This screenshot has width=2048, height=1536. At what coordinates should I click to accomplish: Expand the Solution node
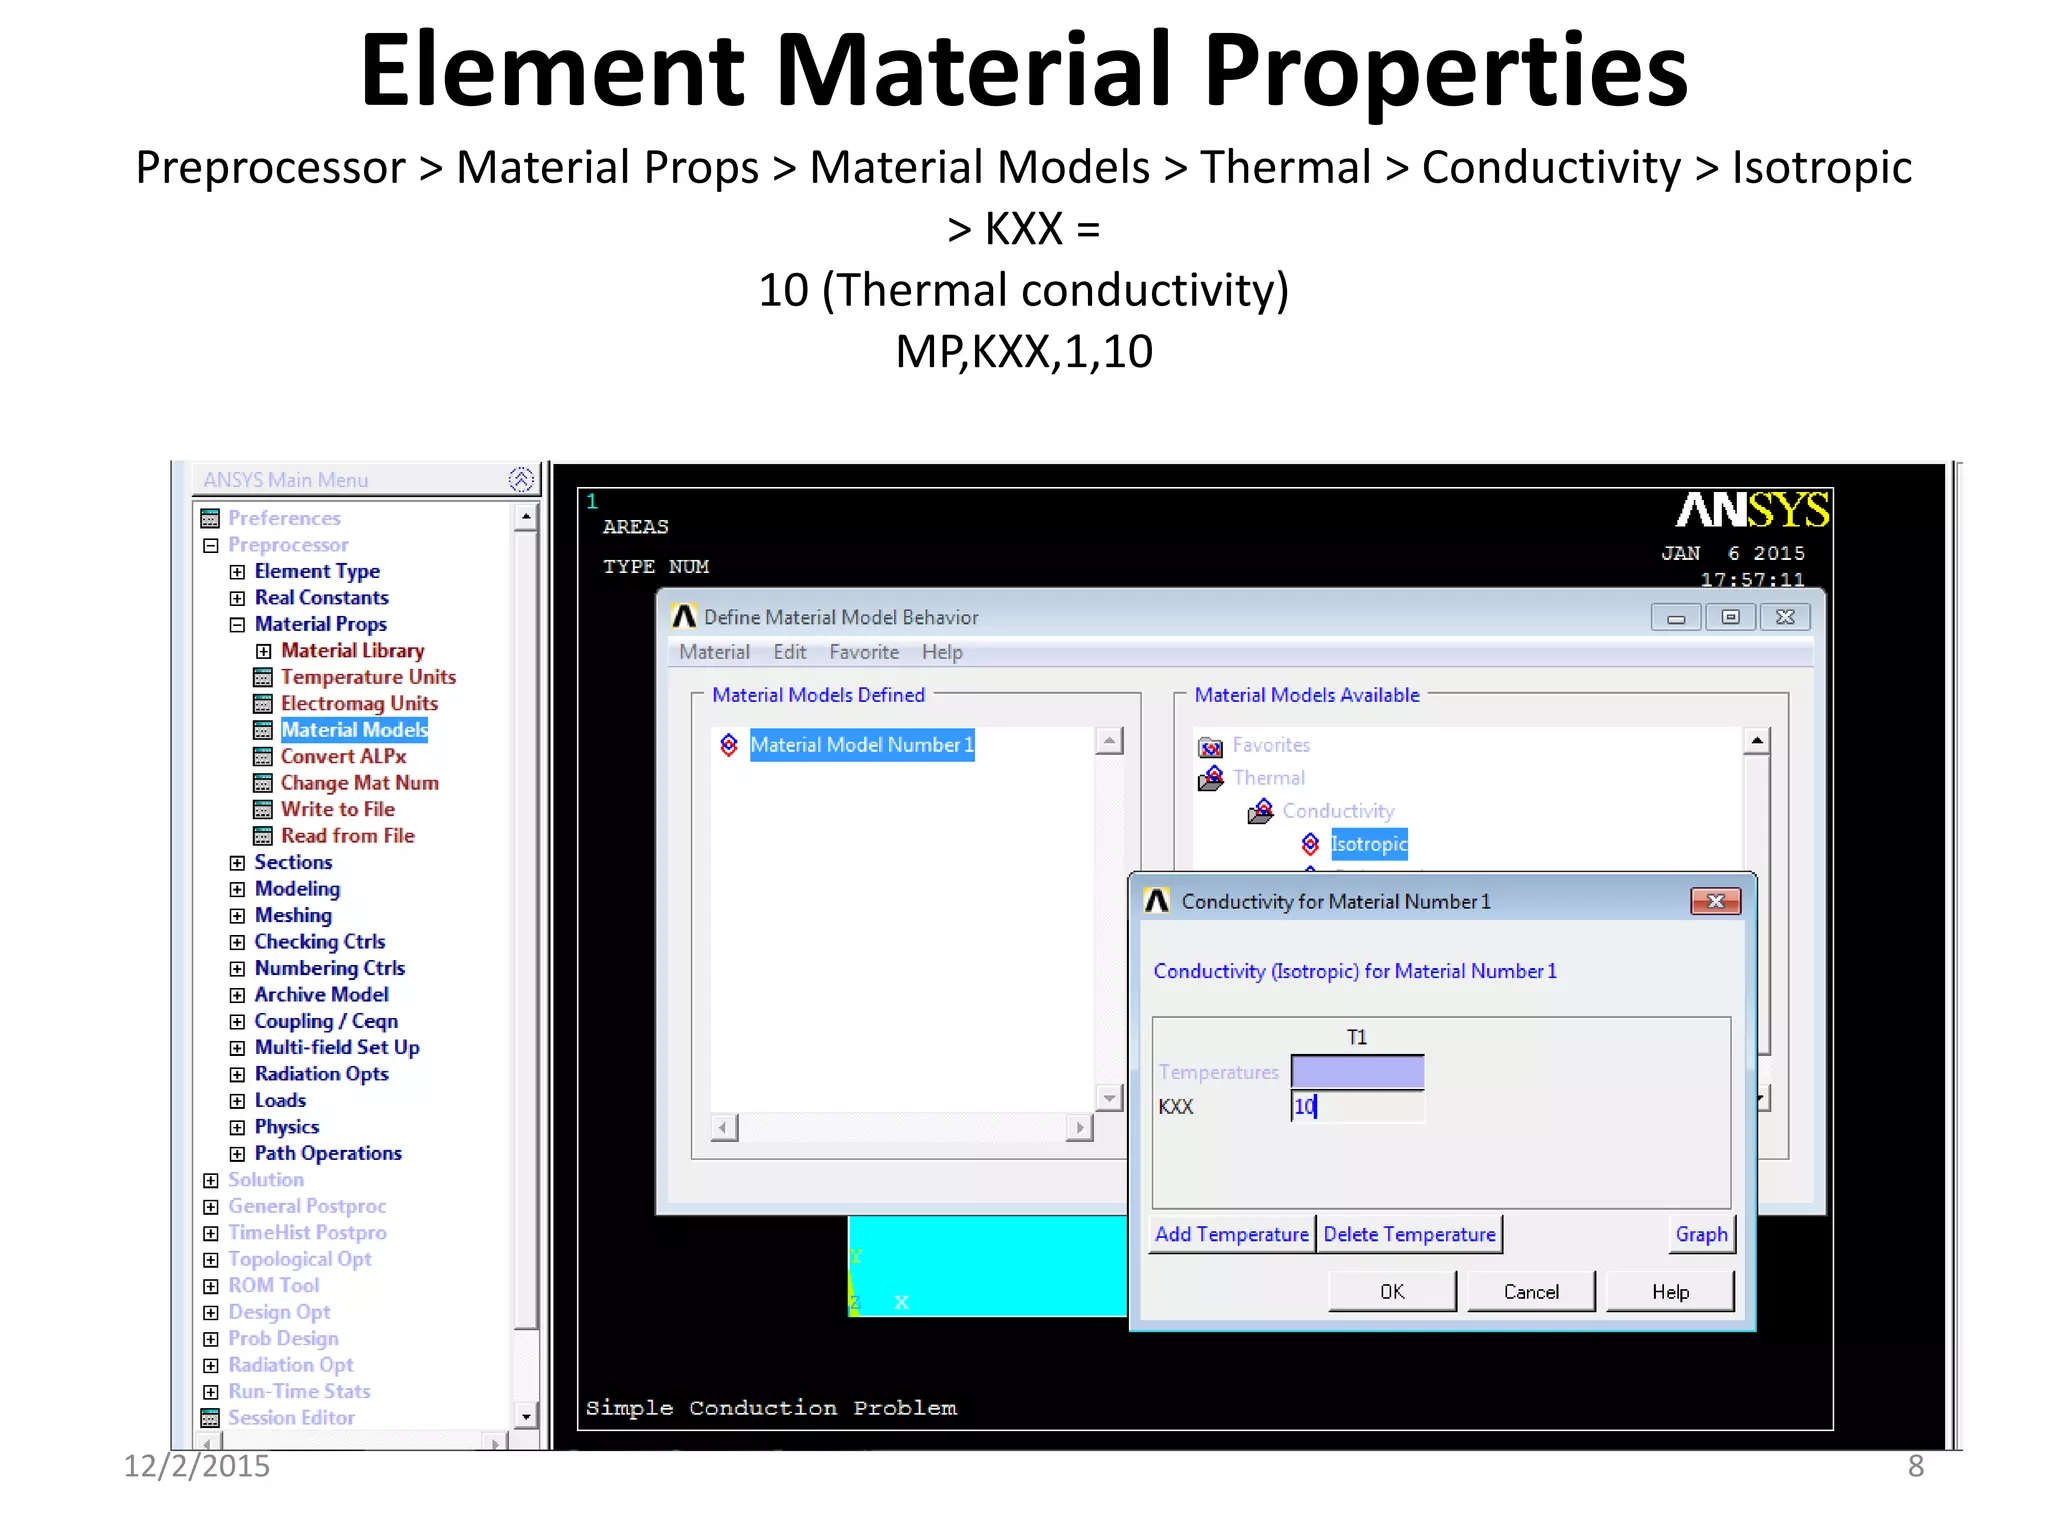(x=210, y=1180)
